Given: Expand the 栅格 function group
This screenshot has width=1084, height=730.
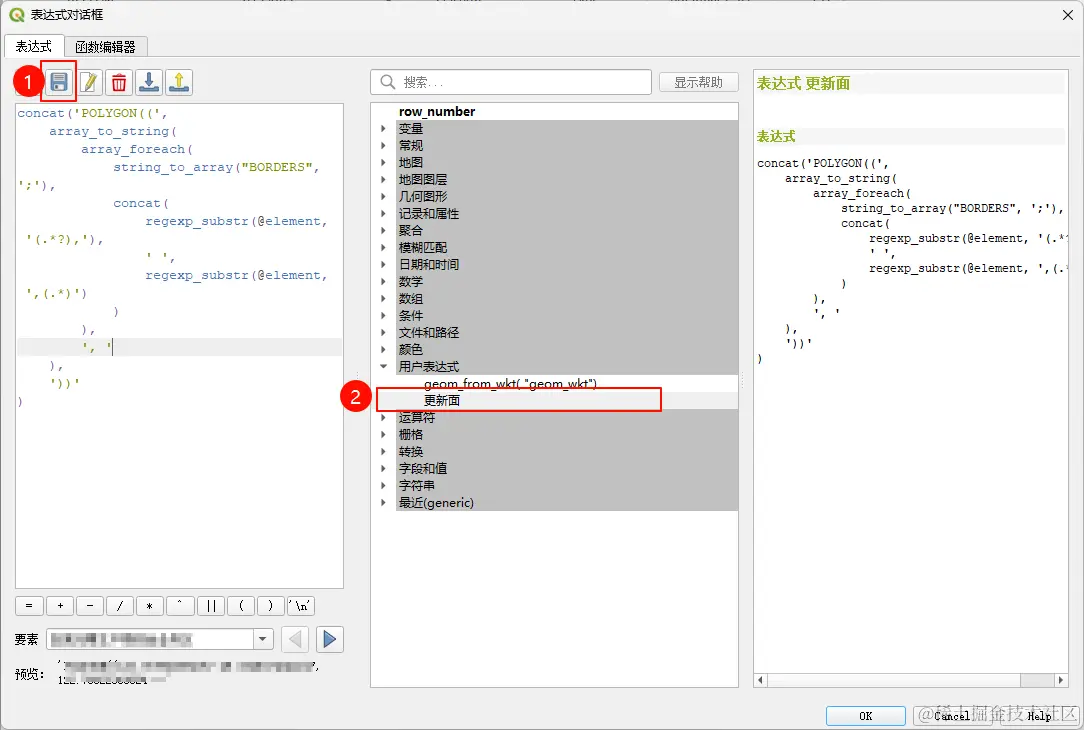Looking at the screenshot, I should pos(384,435).
